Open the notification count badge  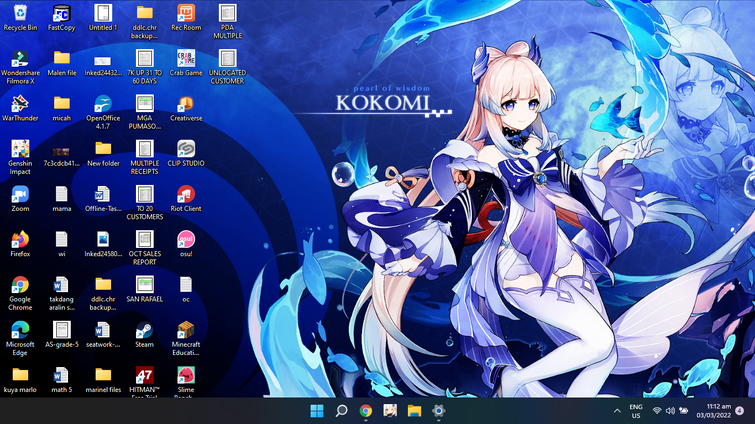pyautogui.click(x=740, y=411)
